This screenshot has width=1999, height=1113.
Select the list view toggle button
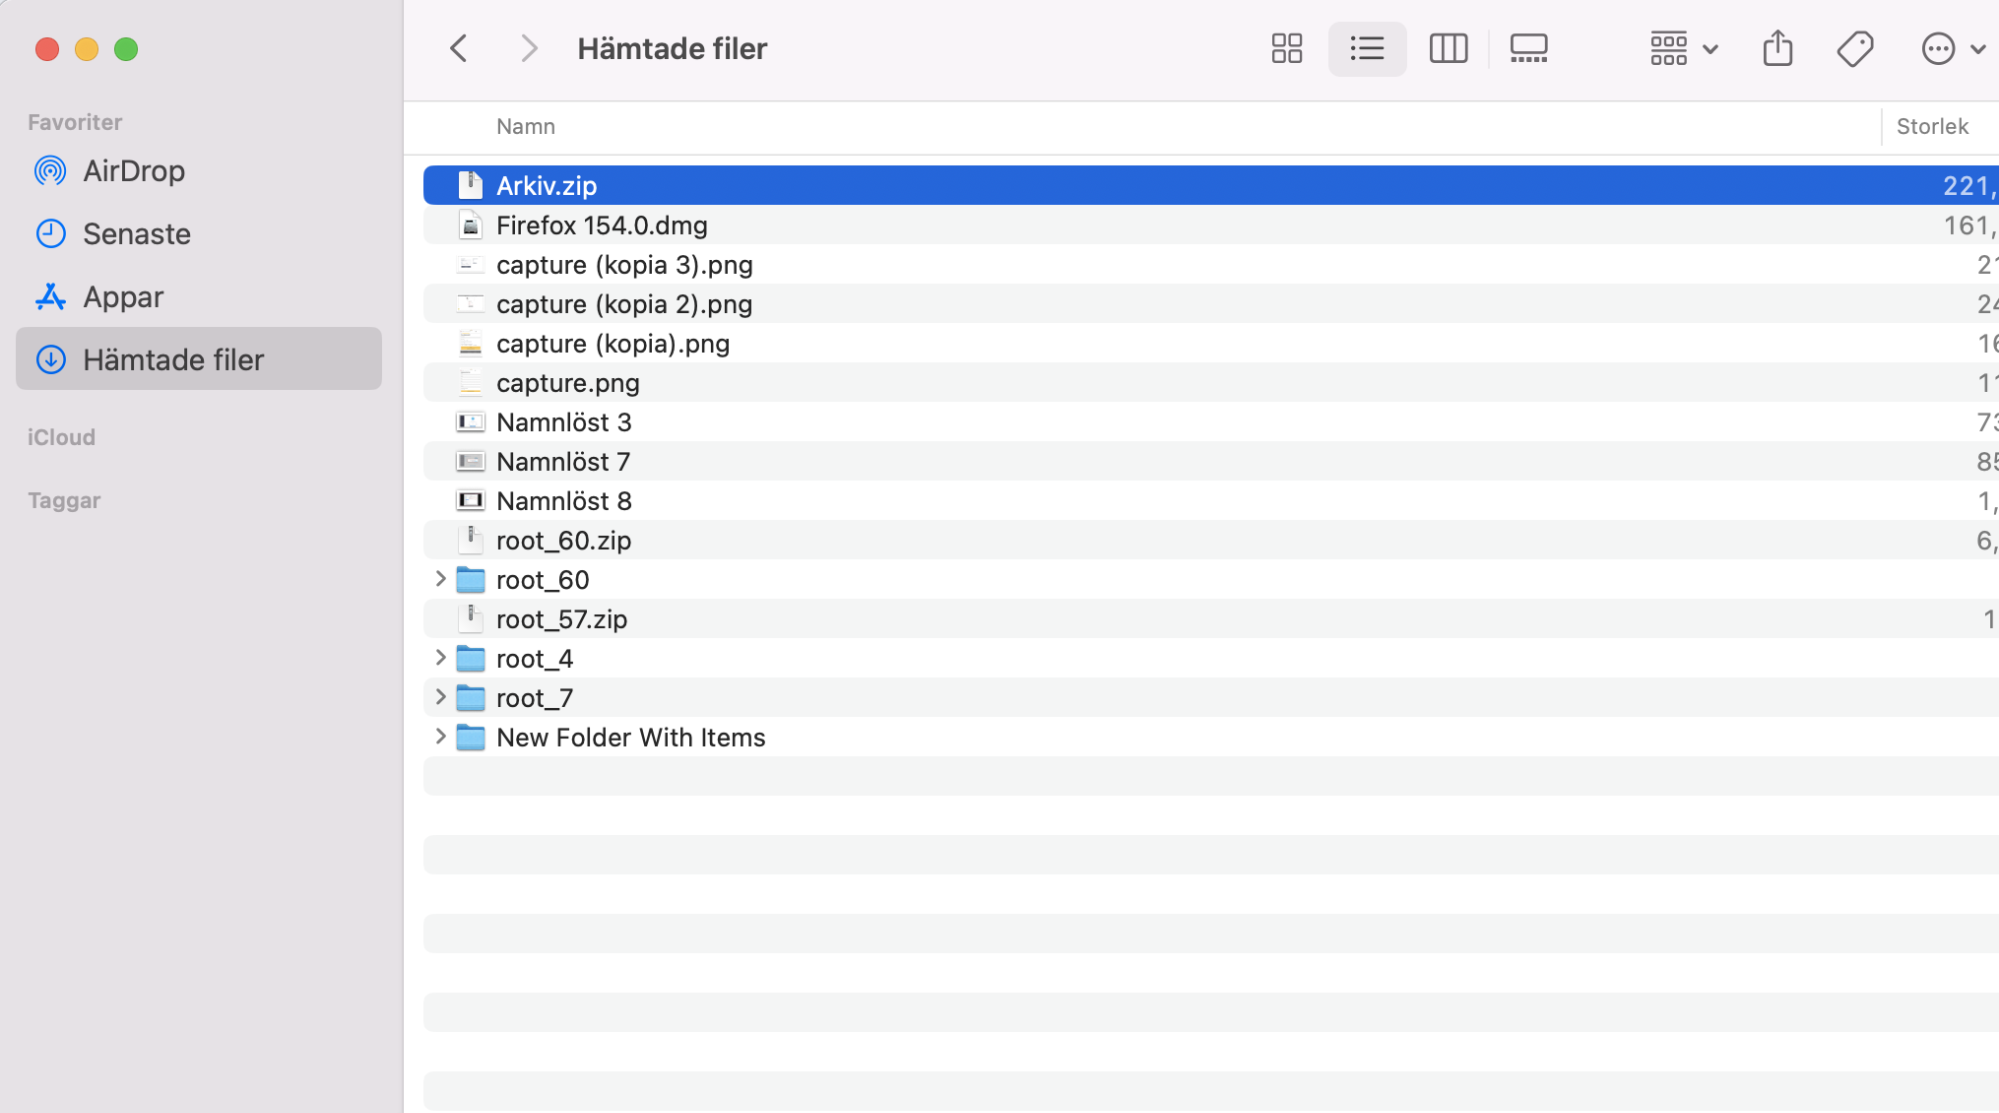[1366, 48]
